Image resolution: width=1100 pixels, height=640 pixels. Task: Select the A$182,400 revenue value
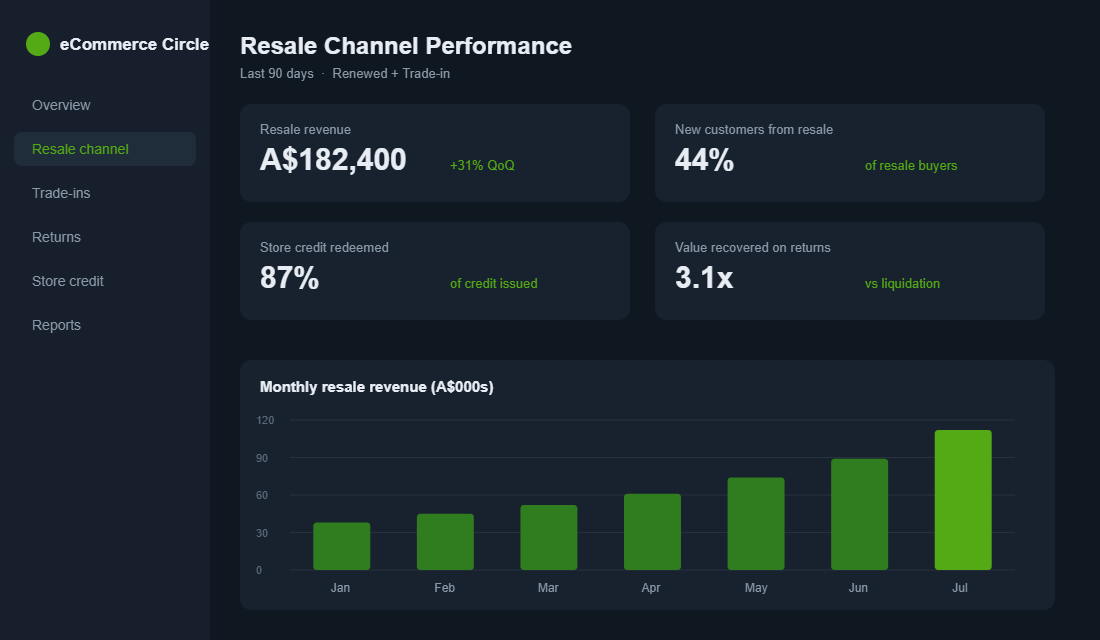(333, 160)
